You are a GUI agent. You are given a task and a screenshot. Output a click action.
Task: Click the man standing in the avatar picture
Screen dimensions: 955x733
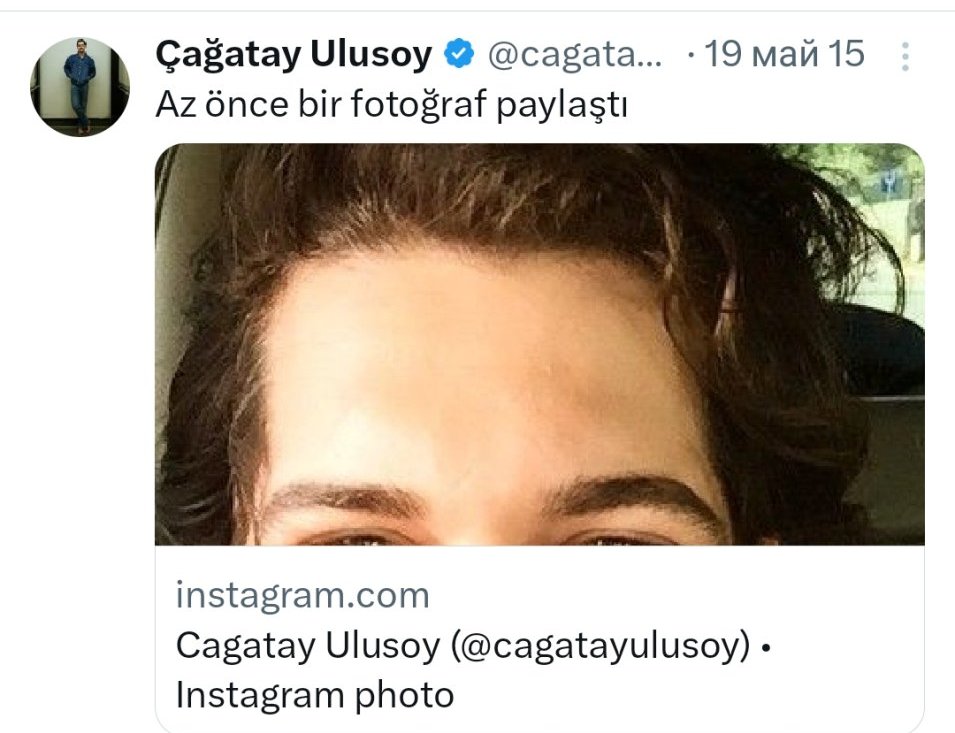pyautogui.click(x=80, y=85)
